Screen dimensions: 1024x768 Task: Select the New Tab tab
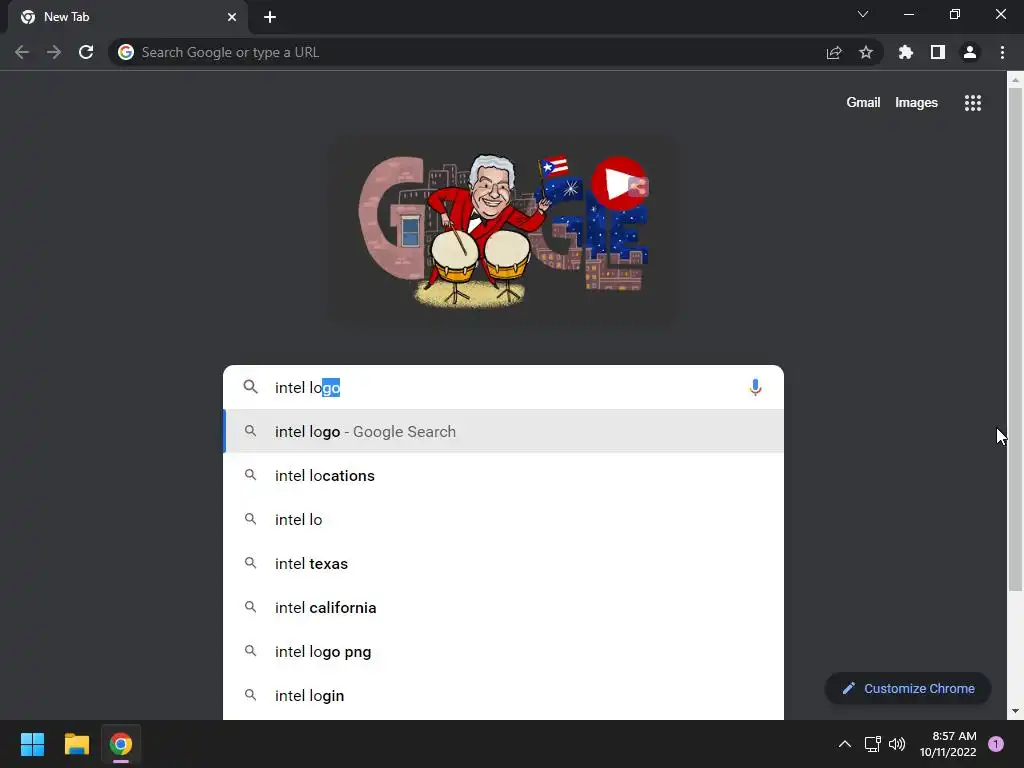tap(128, 17)
